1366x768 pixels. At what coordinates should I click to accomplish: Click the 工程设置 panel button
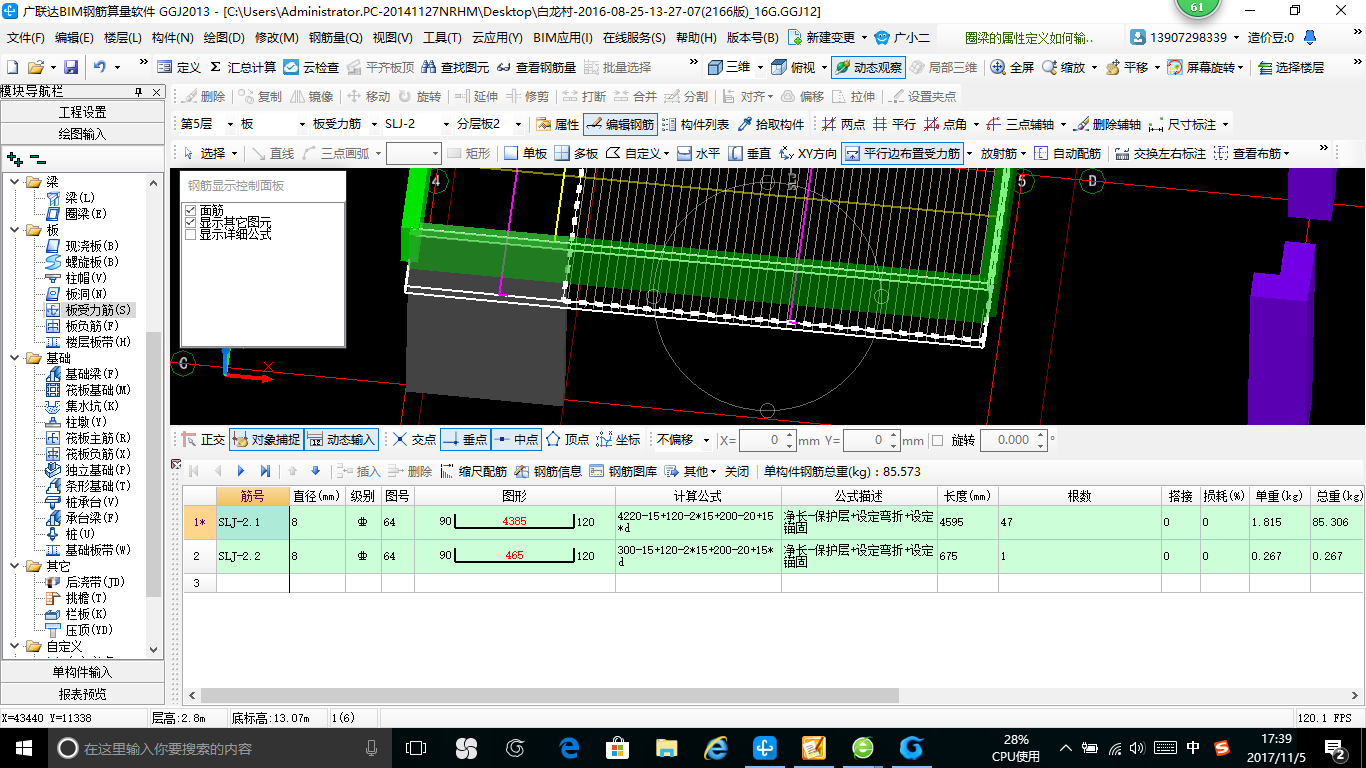[x=82, y=112]
